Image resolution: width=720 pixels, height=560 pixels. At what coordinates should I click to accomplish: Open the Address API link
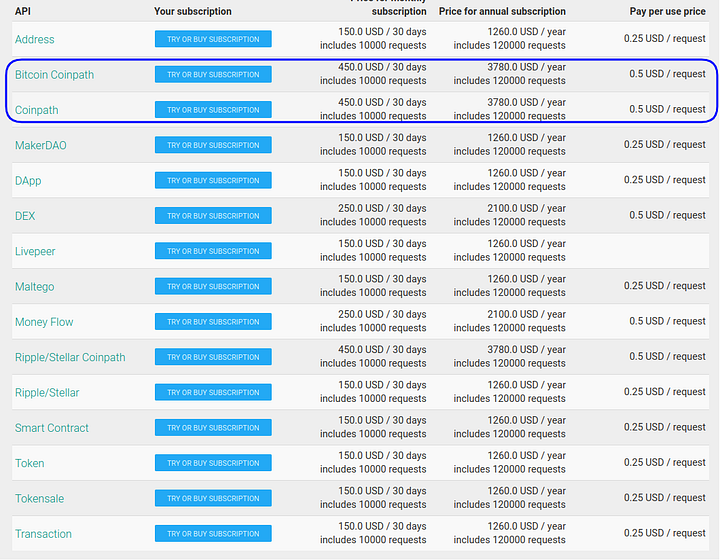34,39
